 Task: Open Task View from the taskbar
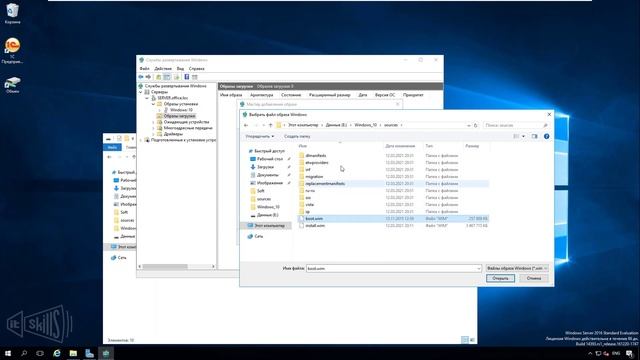coord(40,353)
